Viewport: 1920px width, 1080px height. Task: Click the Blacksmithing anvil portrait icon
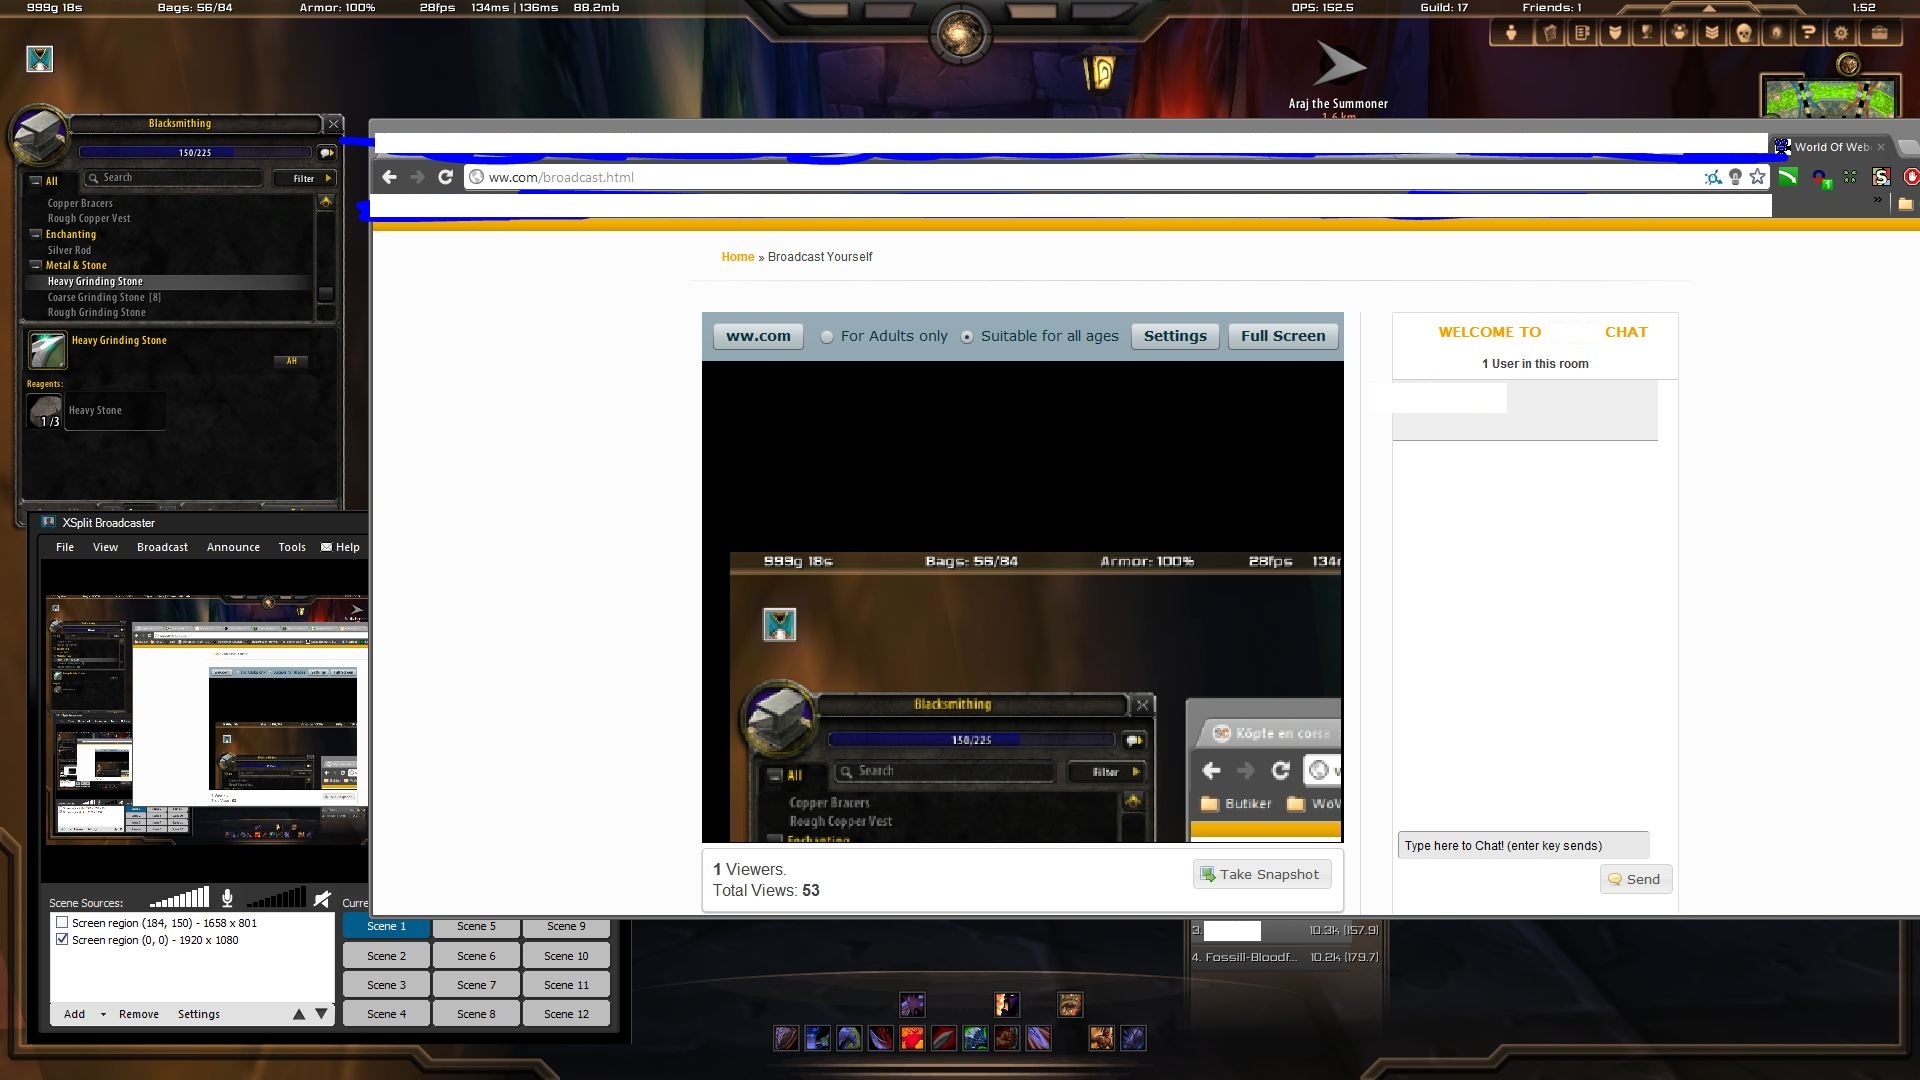[39, 137]
